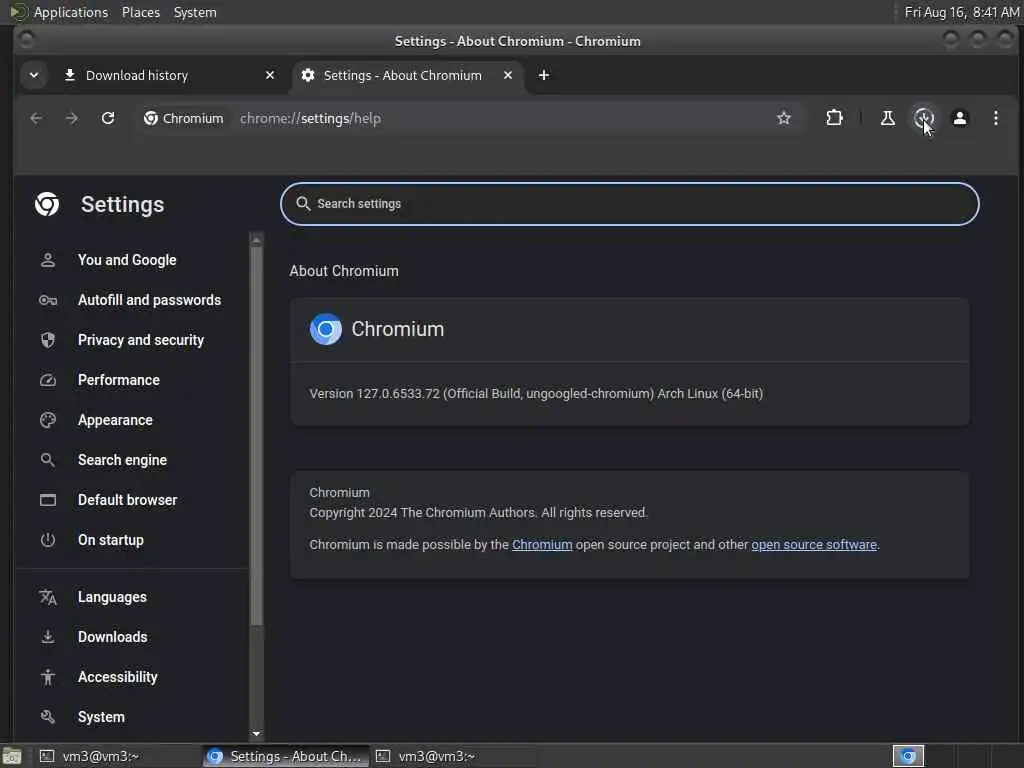The width and height of the screenshot is (1024, 768).
Task: Click the window icon beside Default browser
Action: (48, 500)
